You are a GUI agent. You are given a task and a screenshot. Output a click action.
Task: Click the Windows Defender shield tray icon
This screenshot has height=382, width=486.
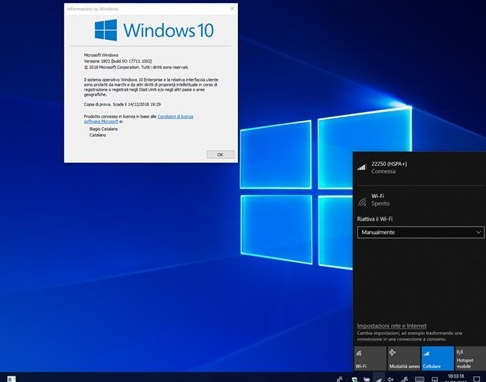(354, 379)
